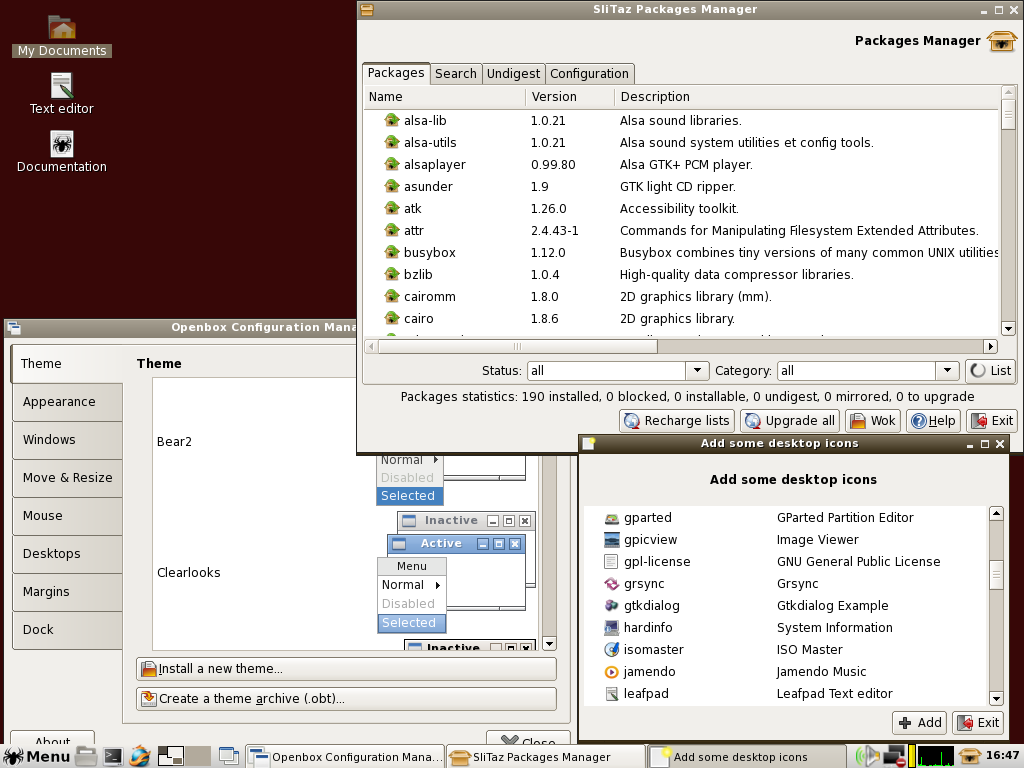Click the Wok button
Screen dimensions: 1024x768
pyautogui.click(x=873, y=421)
